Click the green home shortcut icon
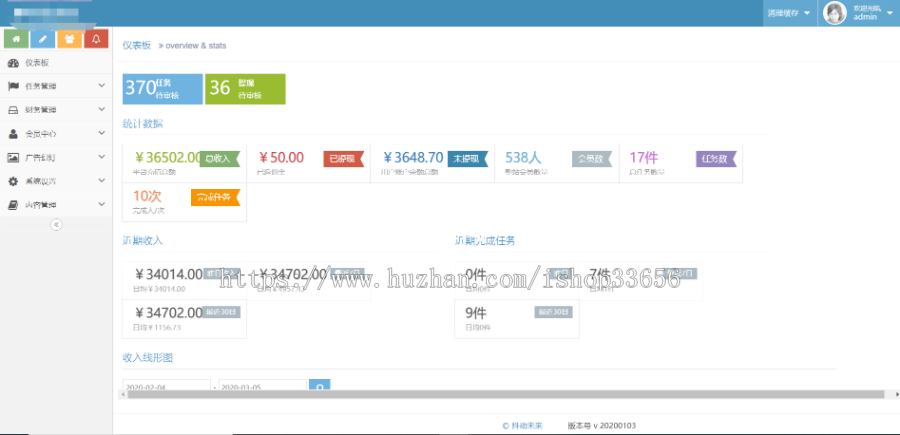Viewport: 900px width, 435px height. [16, 39]
